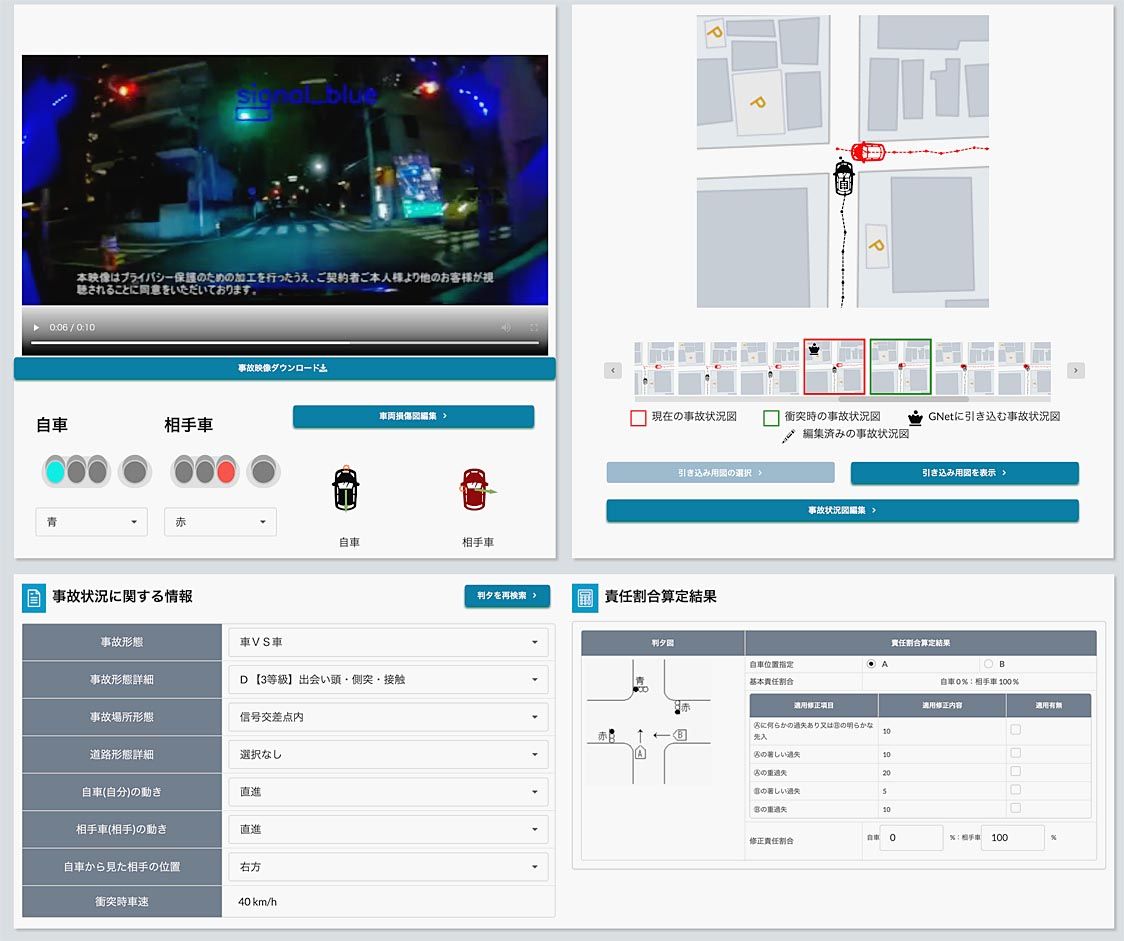Click the black car on the map

[845, 179]
